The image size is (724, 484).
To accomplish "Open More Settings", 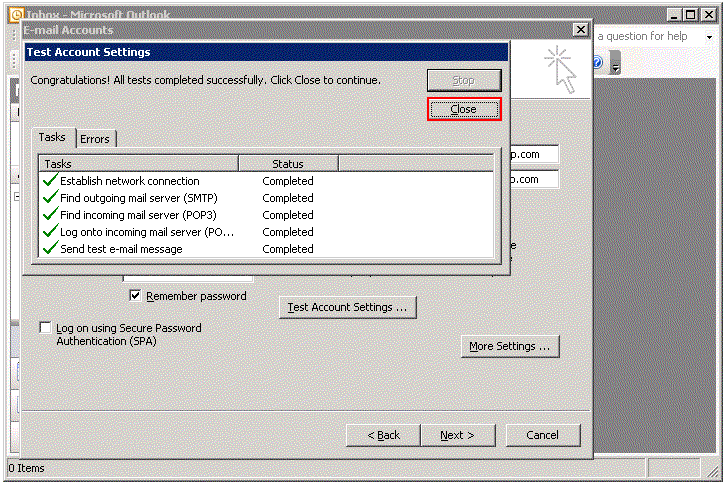I will [510, 346].
